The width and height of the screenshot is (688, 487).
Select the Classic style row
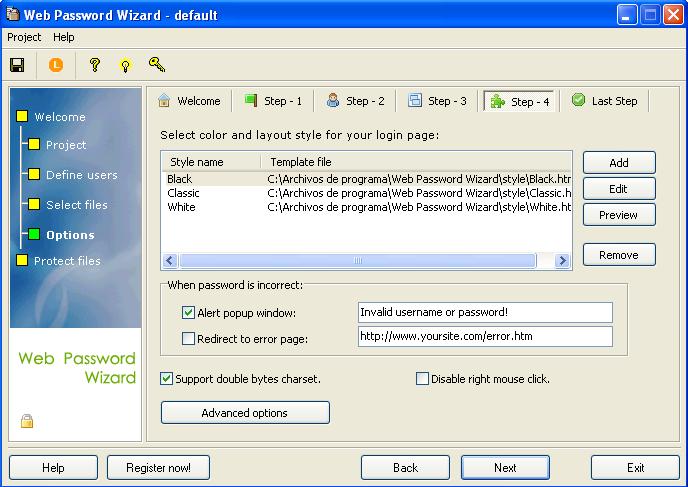point(366,193)
